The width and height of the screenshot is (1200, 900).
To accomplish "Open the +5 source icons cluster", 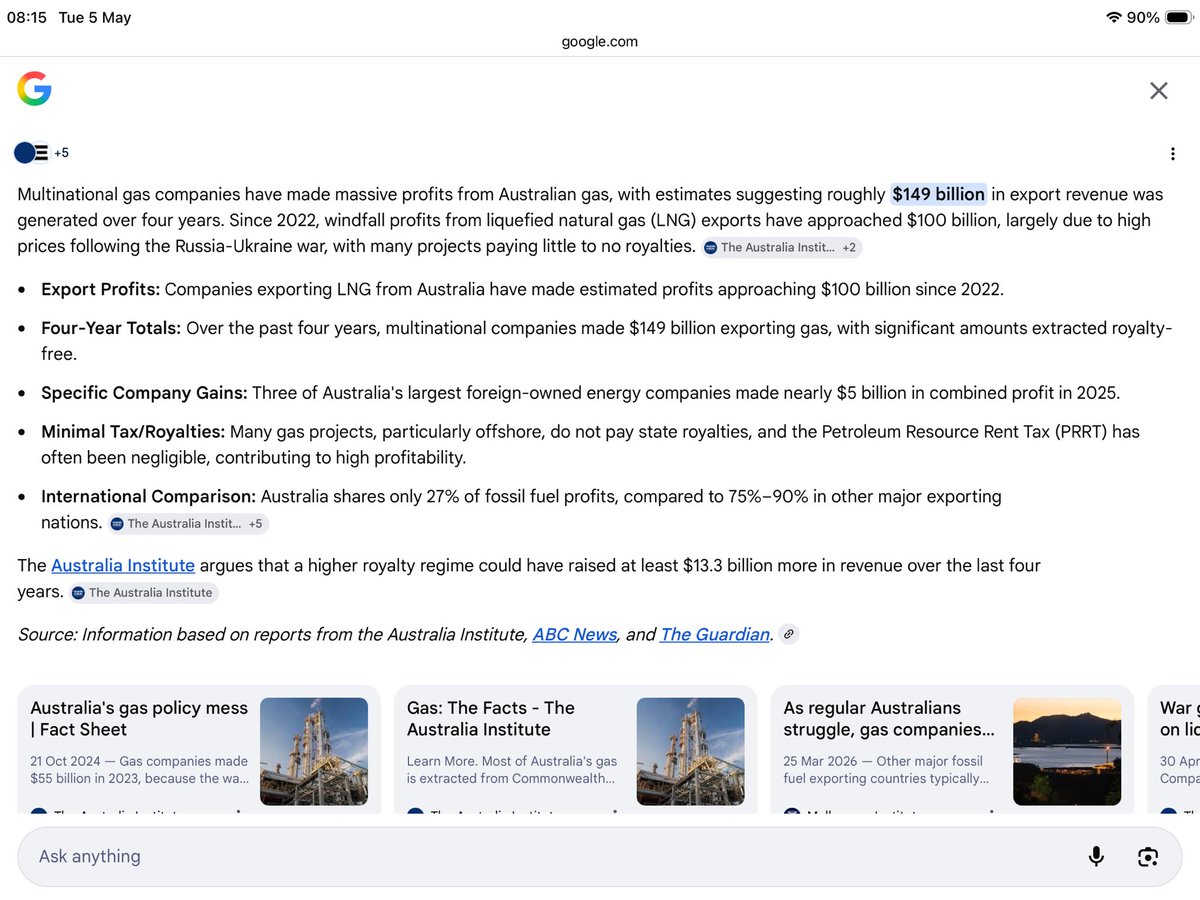I will 42,153.
